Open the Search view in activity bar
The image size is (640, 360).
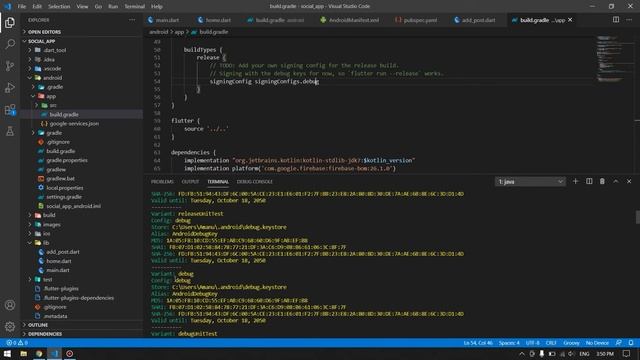(x=10, y=44)
